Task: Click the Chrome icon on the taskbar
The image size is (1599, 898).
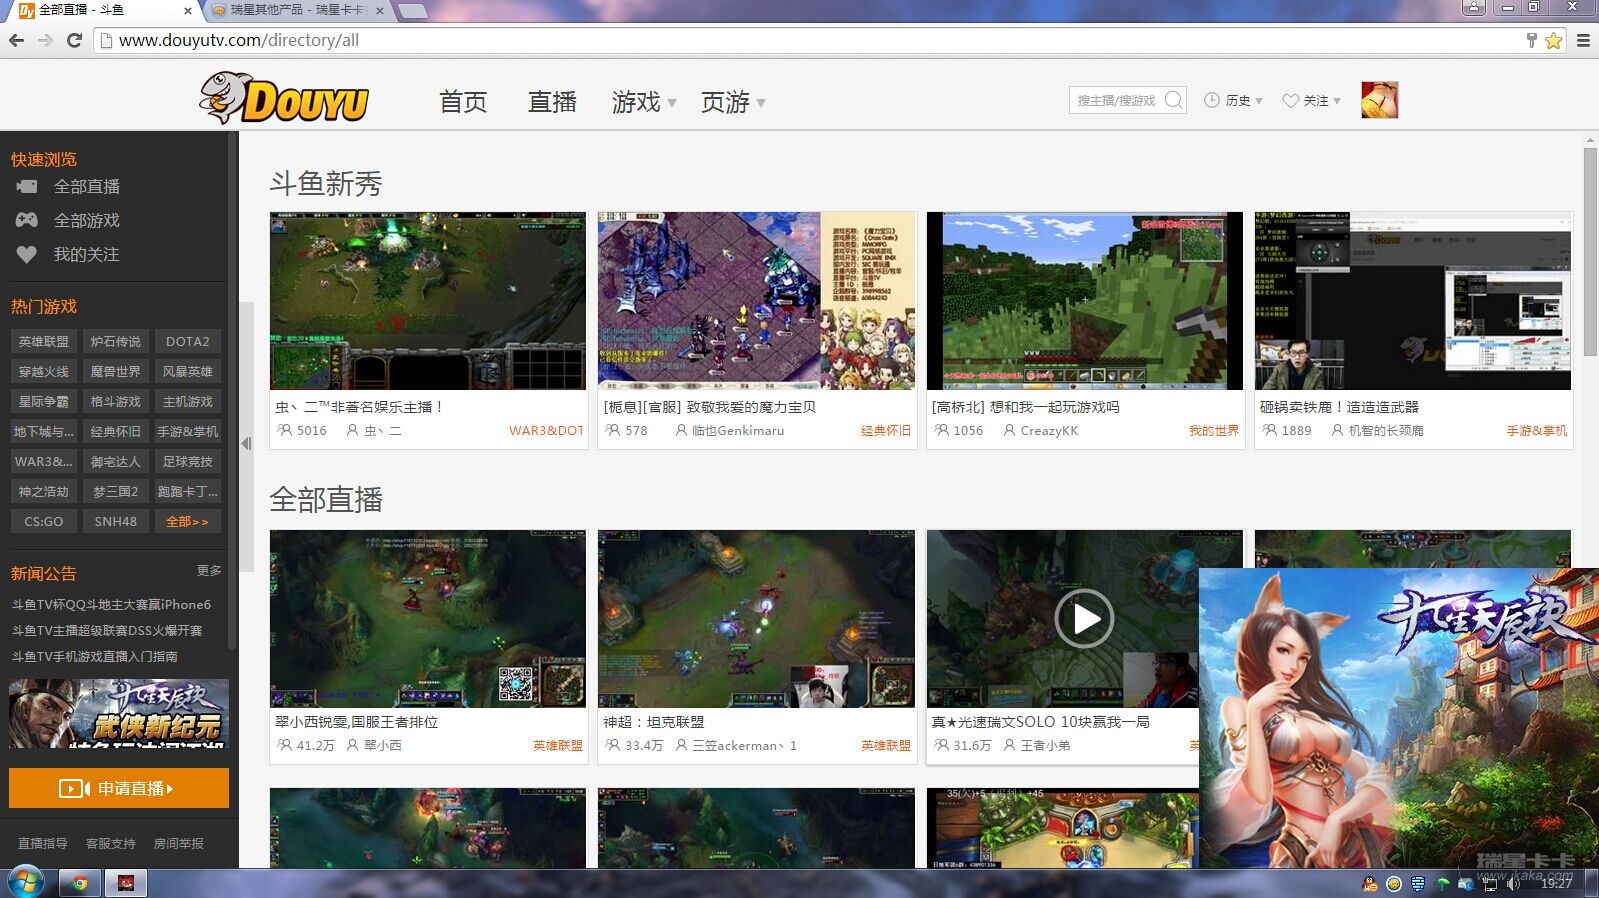Action: (79, 883)
